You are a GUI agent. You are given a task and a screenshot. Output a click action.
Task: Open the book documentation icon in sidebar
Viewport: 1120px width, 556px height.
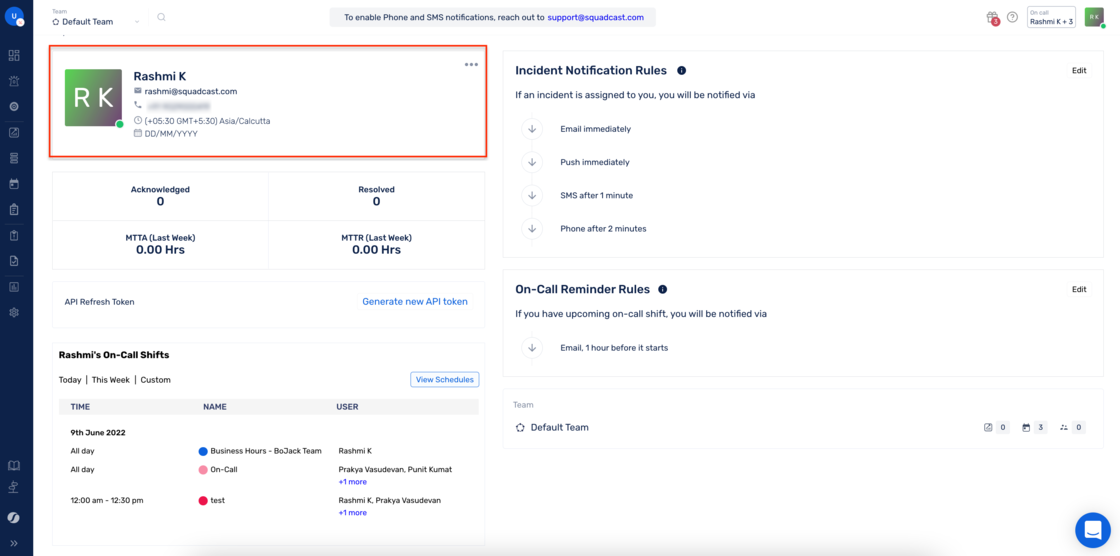coord(14,465)
